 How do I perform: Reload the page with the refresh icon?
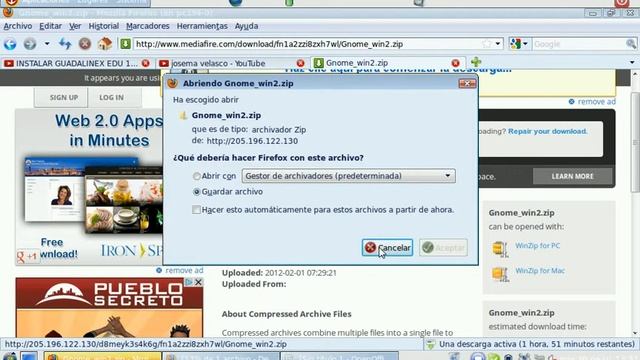click(x=65, y=44)
